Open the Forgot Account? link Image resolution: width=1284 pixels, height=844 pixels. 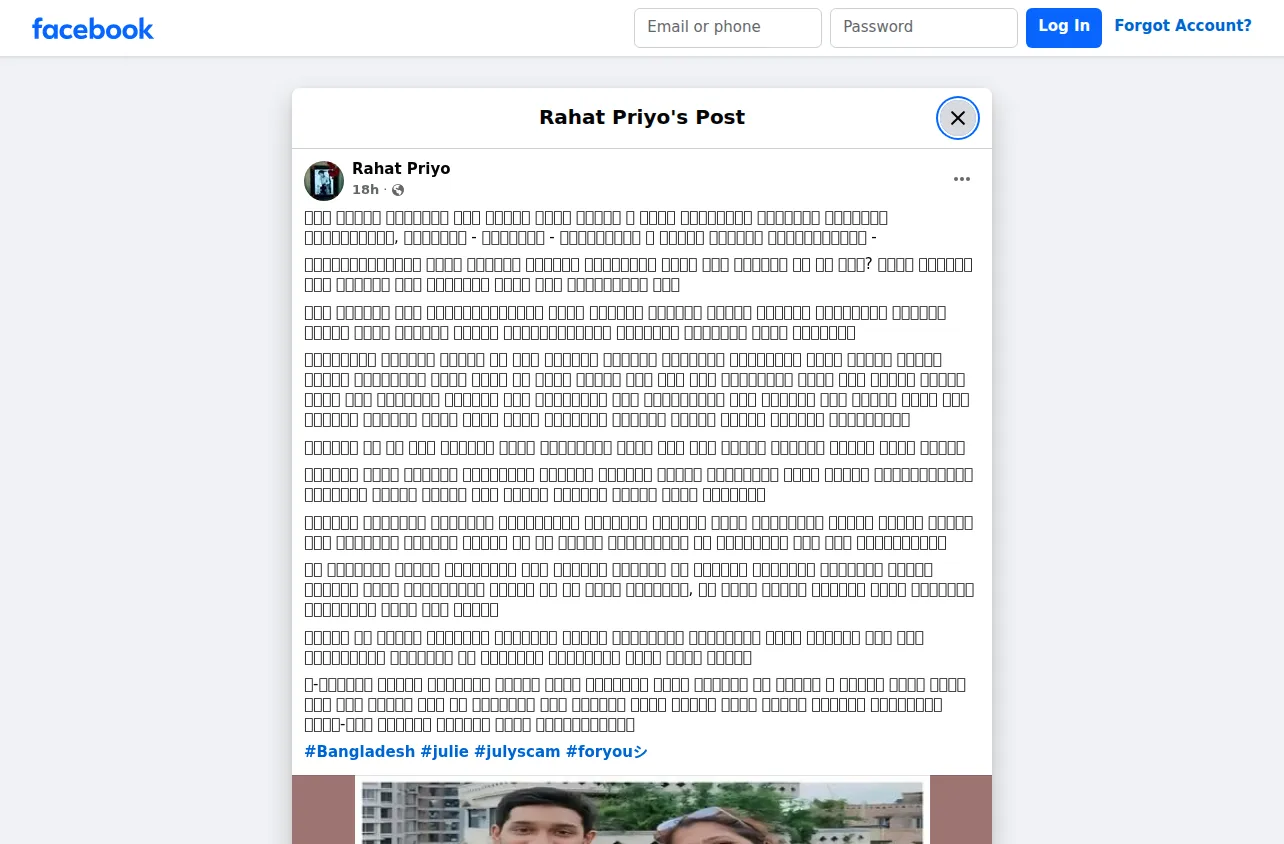coord(1183,26)
